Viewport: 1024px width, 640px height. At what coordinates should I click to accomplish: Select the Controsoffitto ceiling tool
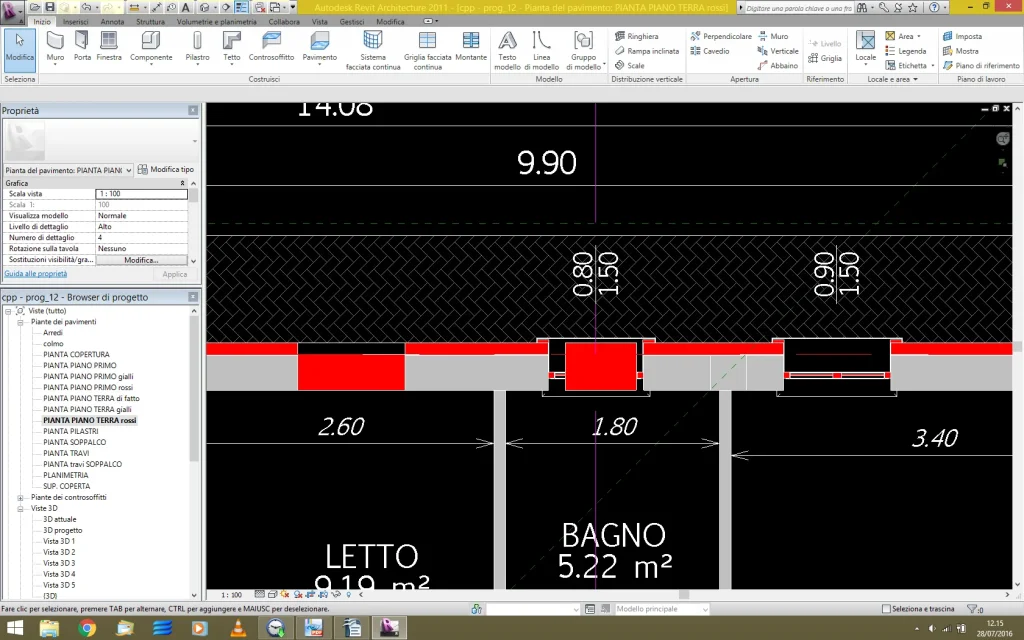271,45
